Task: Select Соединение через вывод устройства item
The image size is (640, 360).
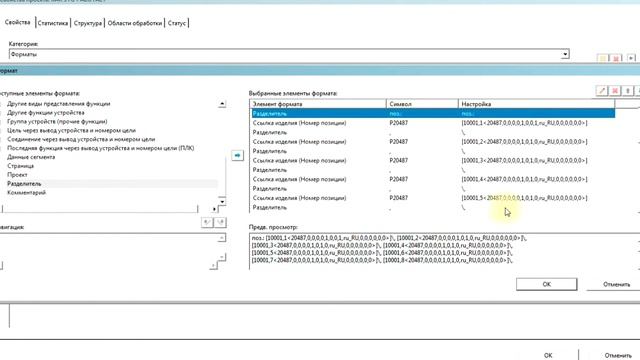Action: coord(81,139)
